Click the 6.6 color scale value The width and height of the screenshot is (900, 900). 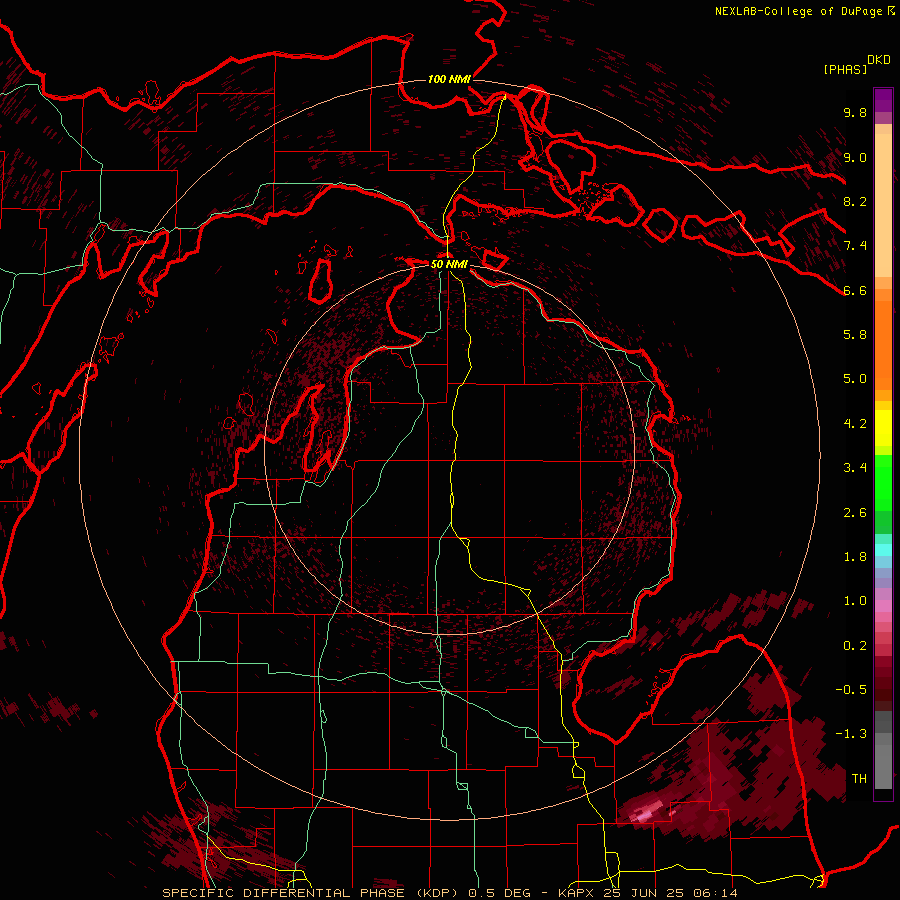pyautogui.click(x=855, y=290)
